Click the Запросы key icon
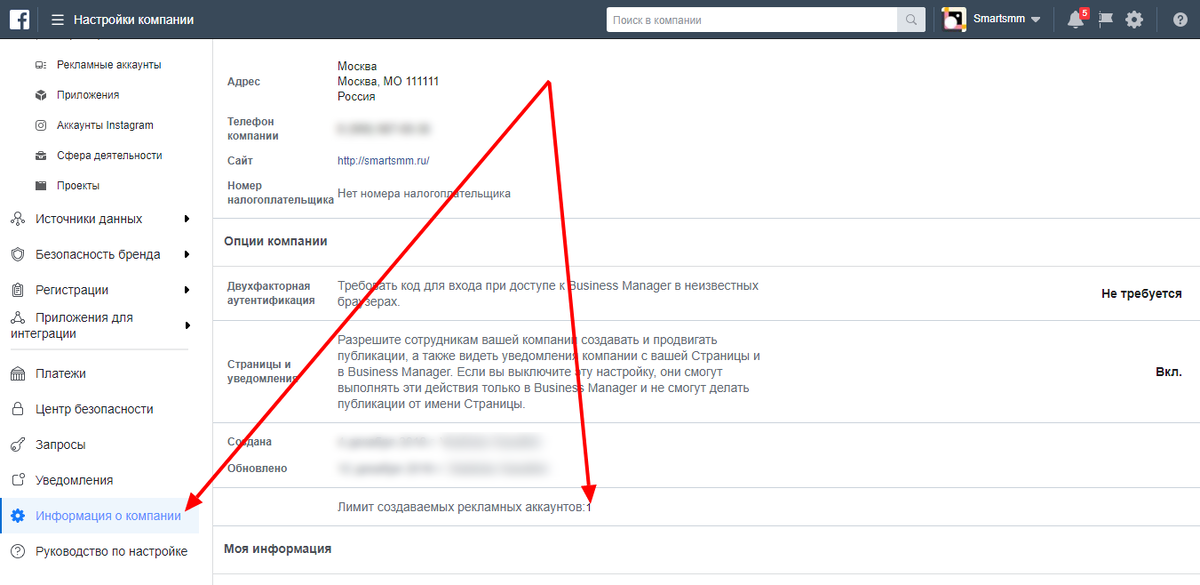This screenshot has width=1200, height=585. [17, 444]
